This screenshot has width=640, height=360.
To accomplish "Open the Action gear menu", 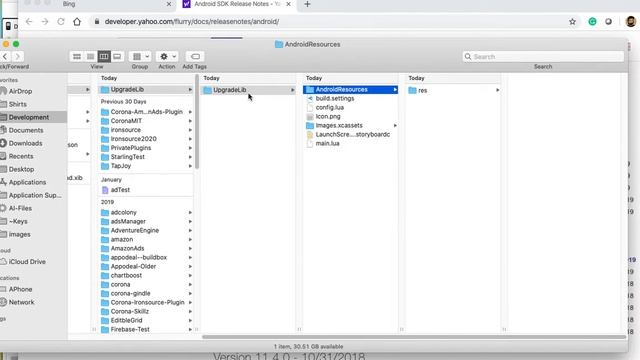I will 167,56.
